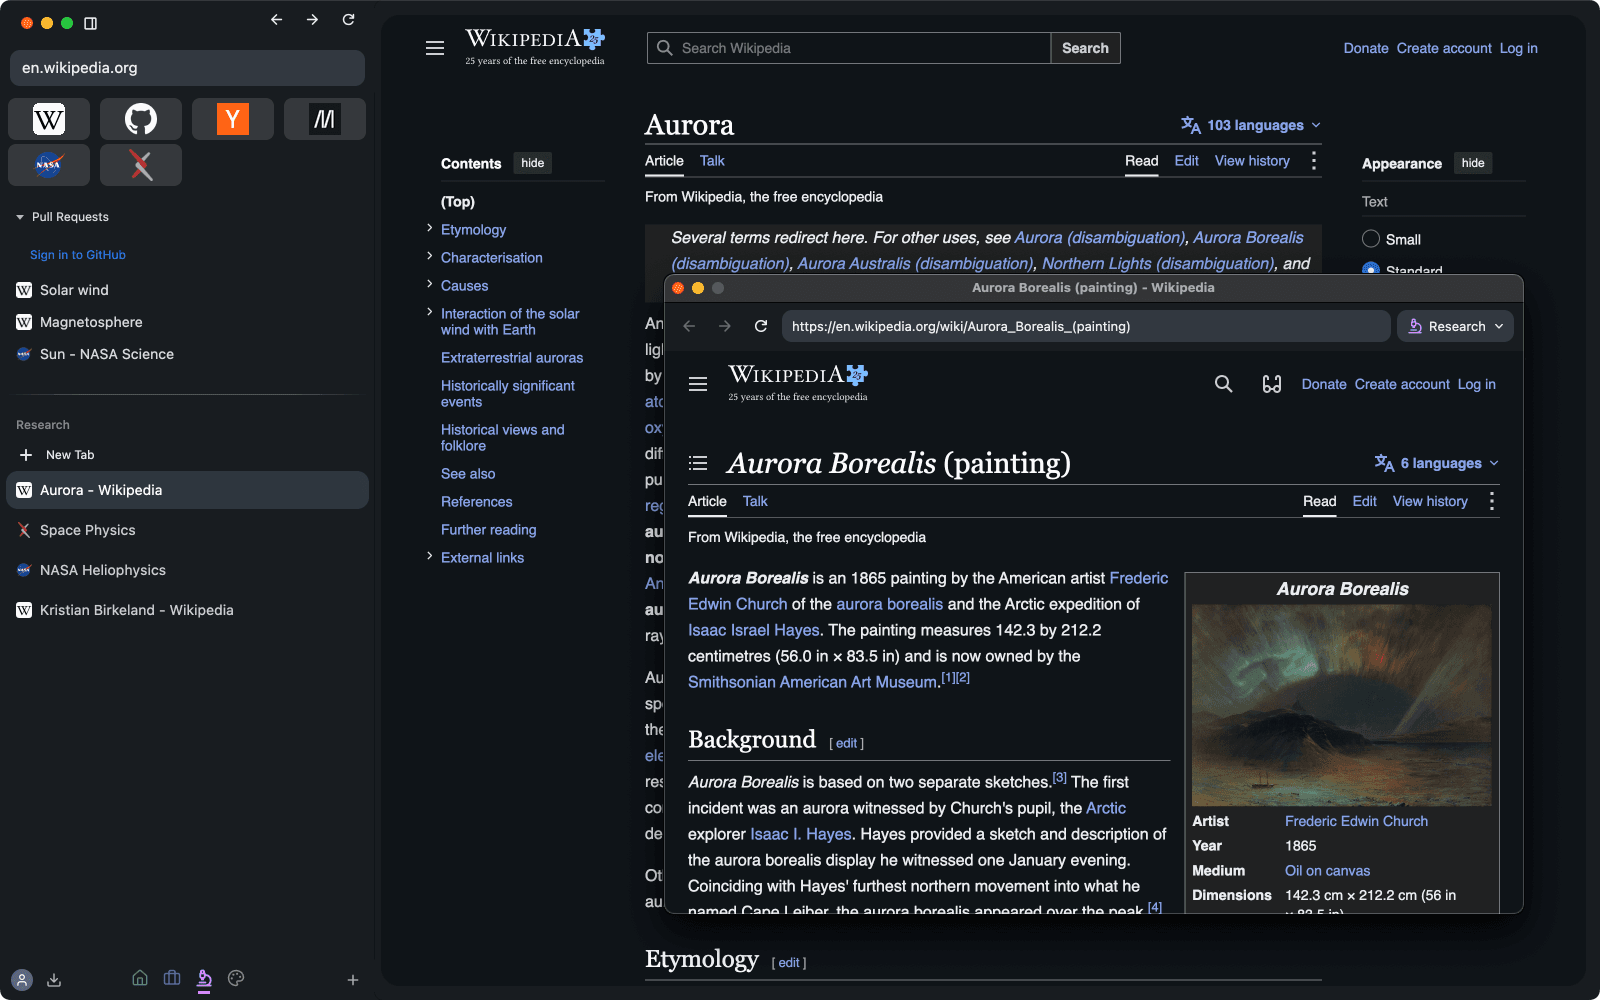Click the Aurora Borealis painting thumbnail
Image resolution: width=1600 pixels, height=1000 pixels.
click(x=1341, y=705)
